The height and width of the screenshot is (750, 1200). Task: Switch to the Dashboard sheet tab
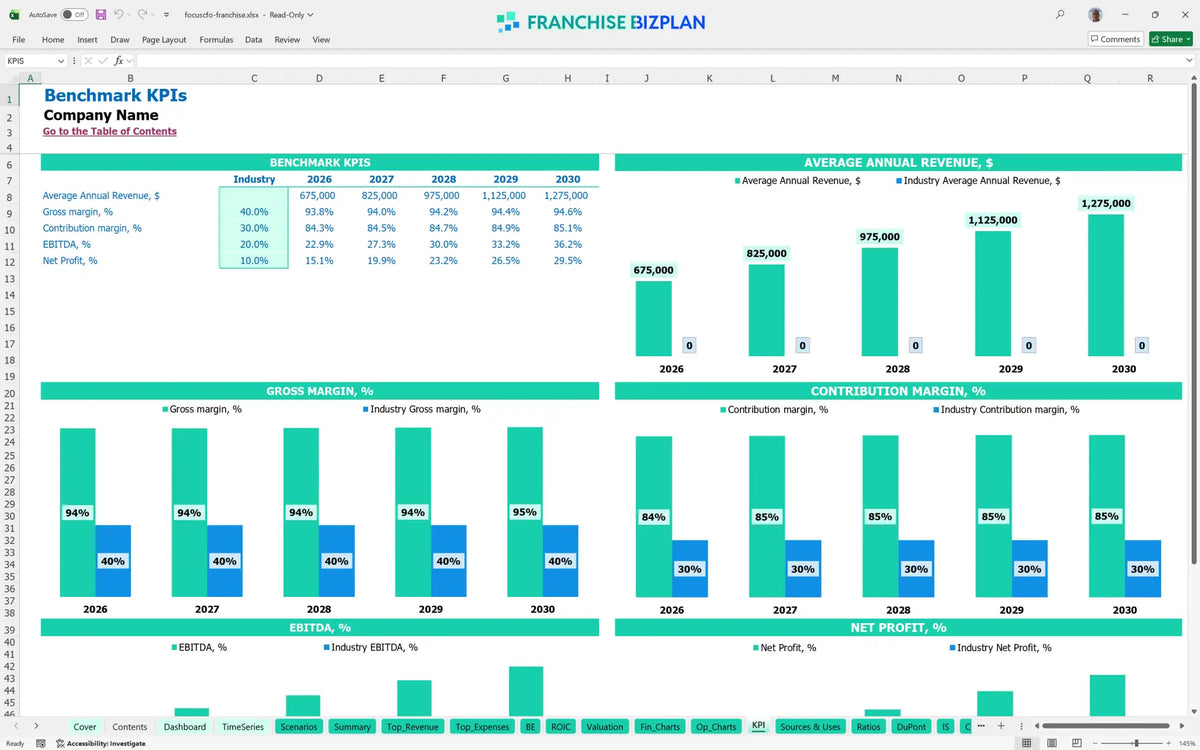(185, 727)
